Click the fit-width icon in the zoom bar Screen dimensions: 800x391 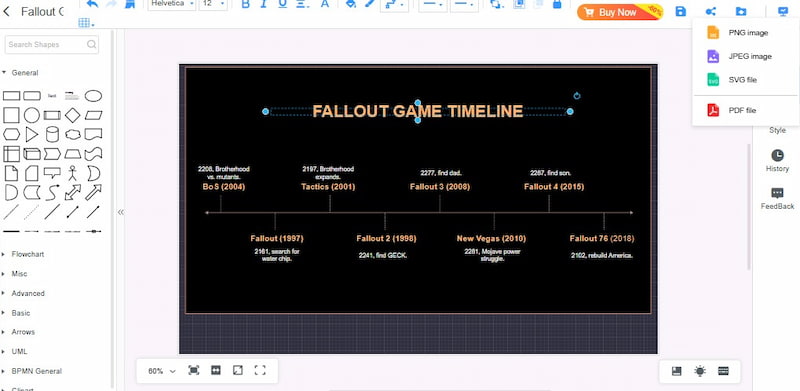(x=216, y=371)
